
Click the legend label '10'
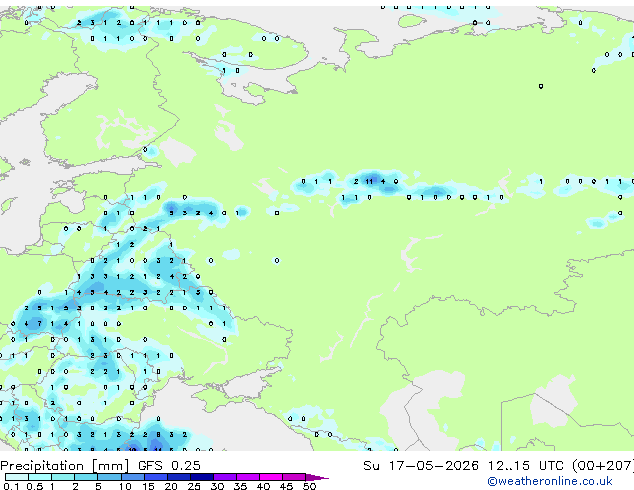[x=125, y=486]
